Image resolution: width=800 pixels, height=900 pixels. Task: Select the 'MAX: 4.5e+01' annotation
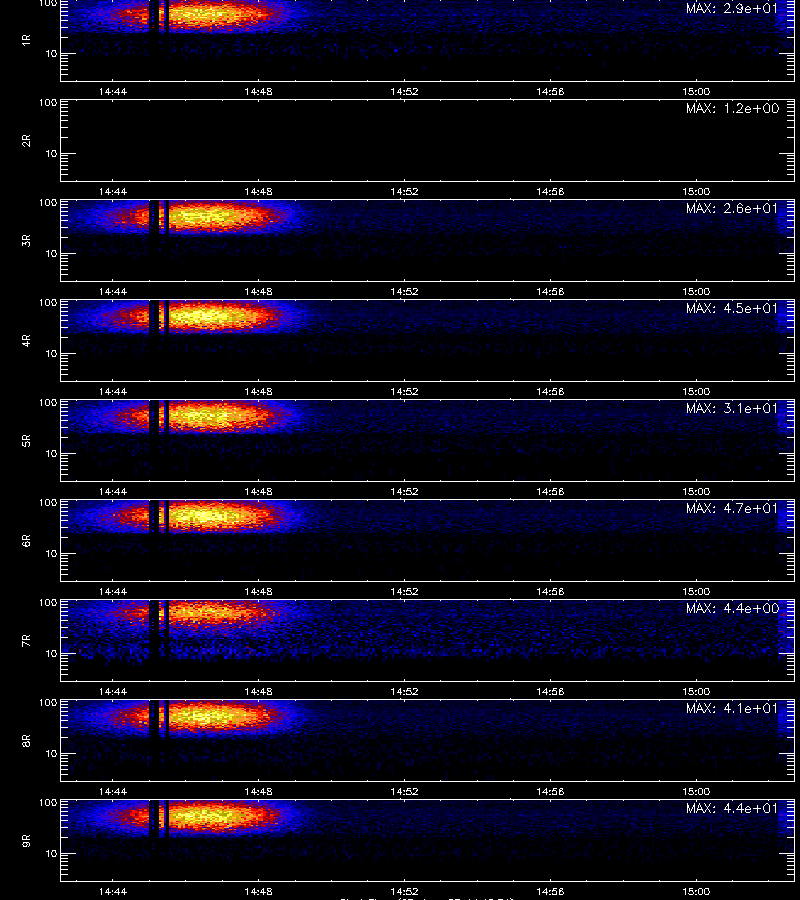(732, 308)
